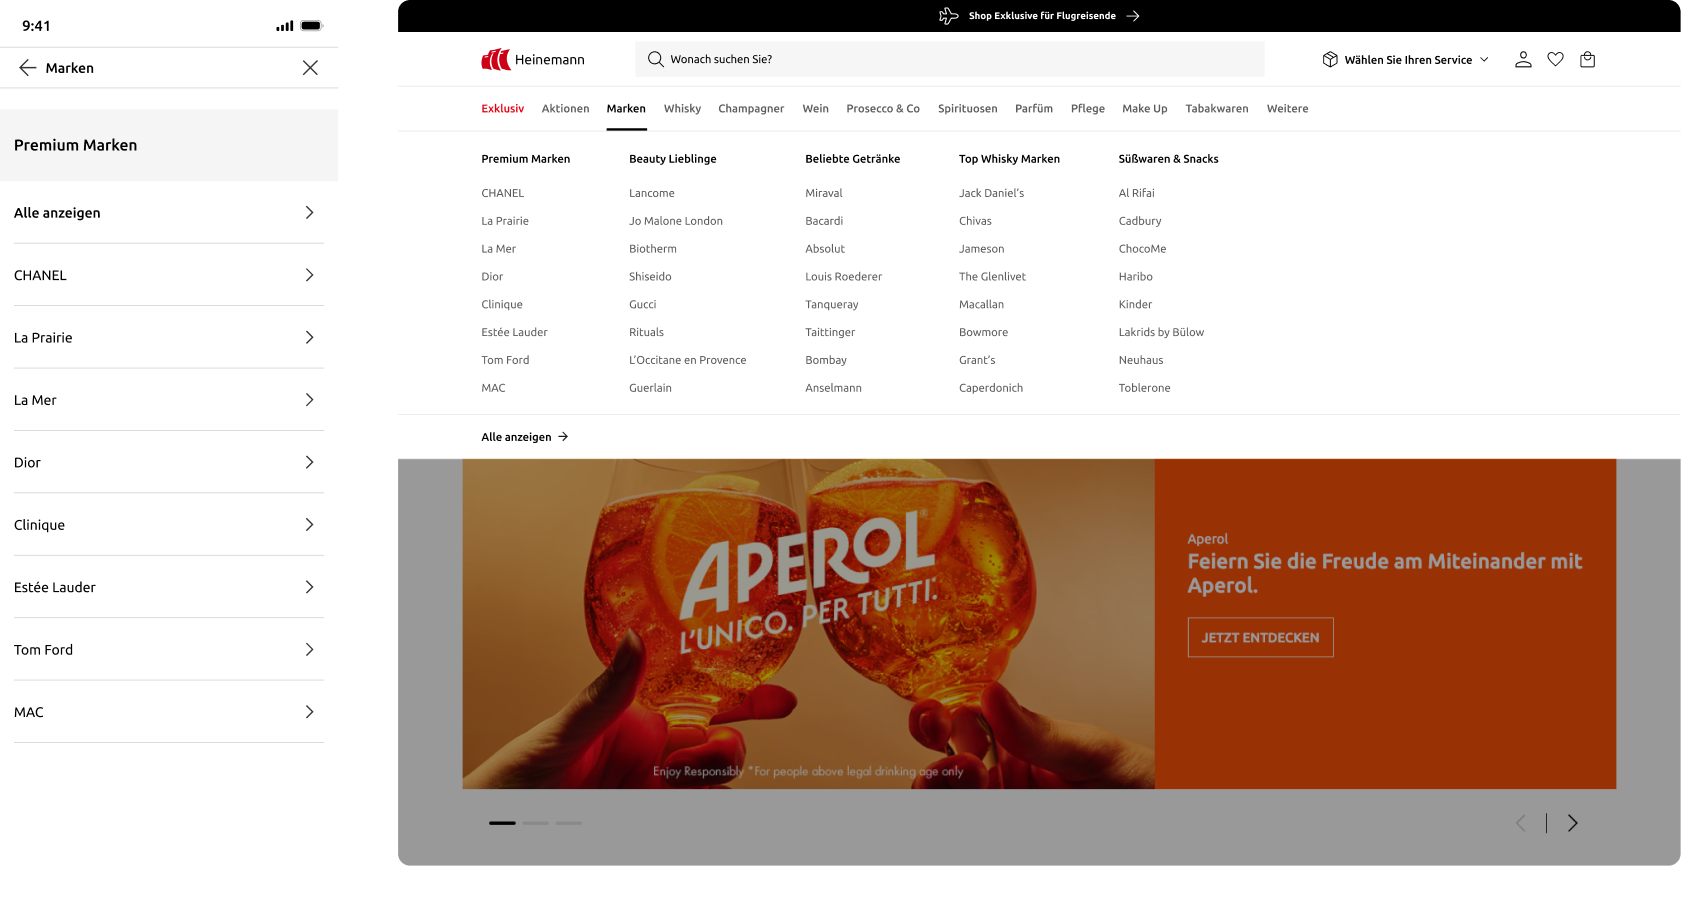The height and width of the screenshot is (912, 1681).
Task: Click the Heinemann logo
Action: click(533, 60)
